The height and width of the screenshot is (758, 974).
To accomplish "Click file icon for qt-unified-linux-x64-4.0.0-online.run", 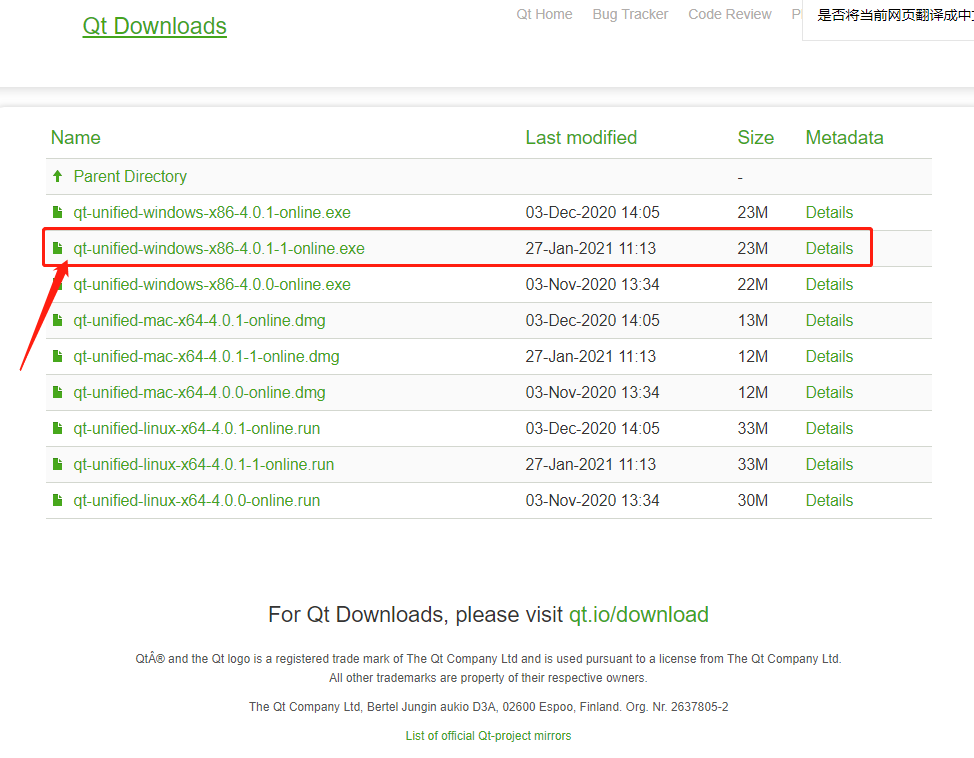I will (58, 501).
